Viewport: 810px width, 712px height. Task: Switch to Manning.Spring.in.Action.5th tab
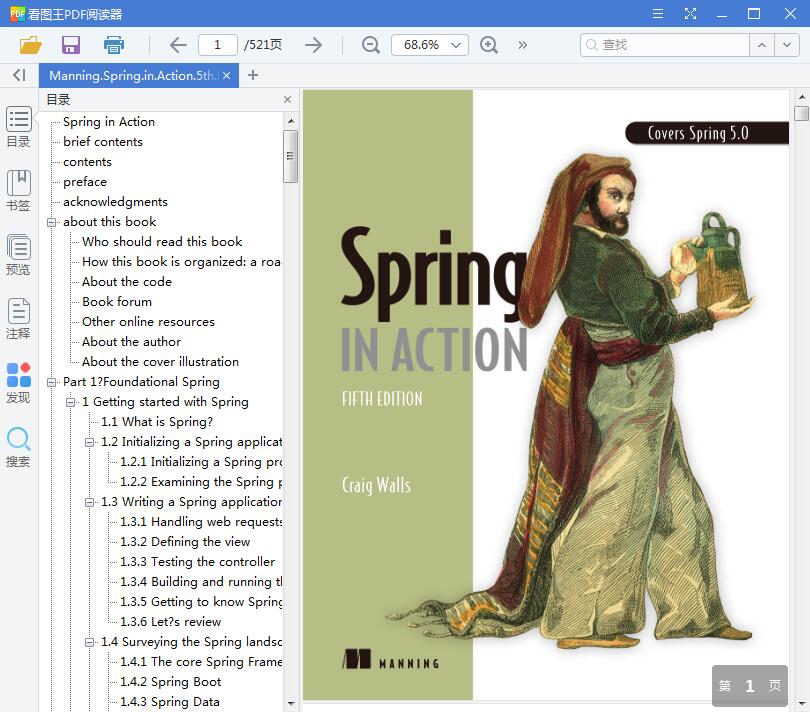click(132, 75)
